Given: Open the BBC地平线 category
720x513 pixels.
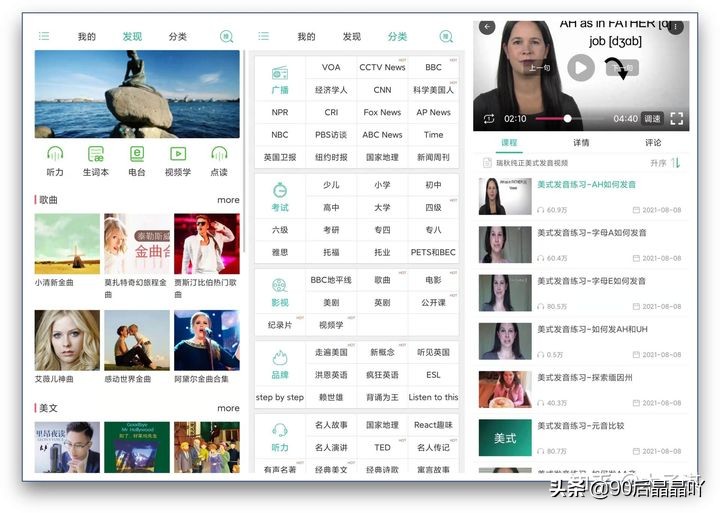Looking at the screenshot, I should click(331, 280).
